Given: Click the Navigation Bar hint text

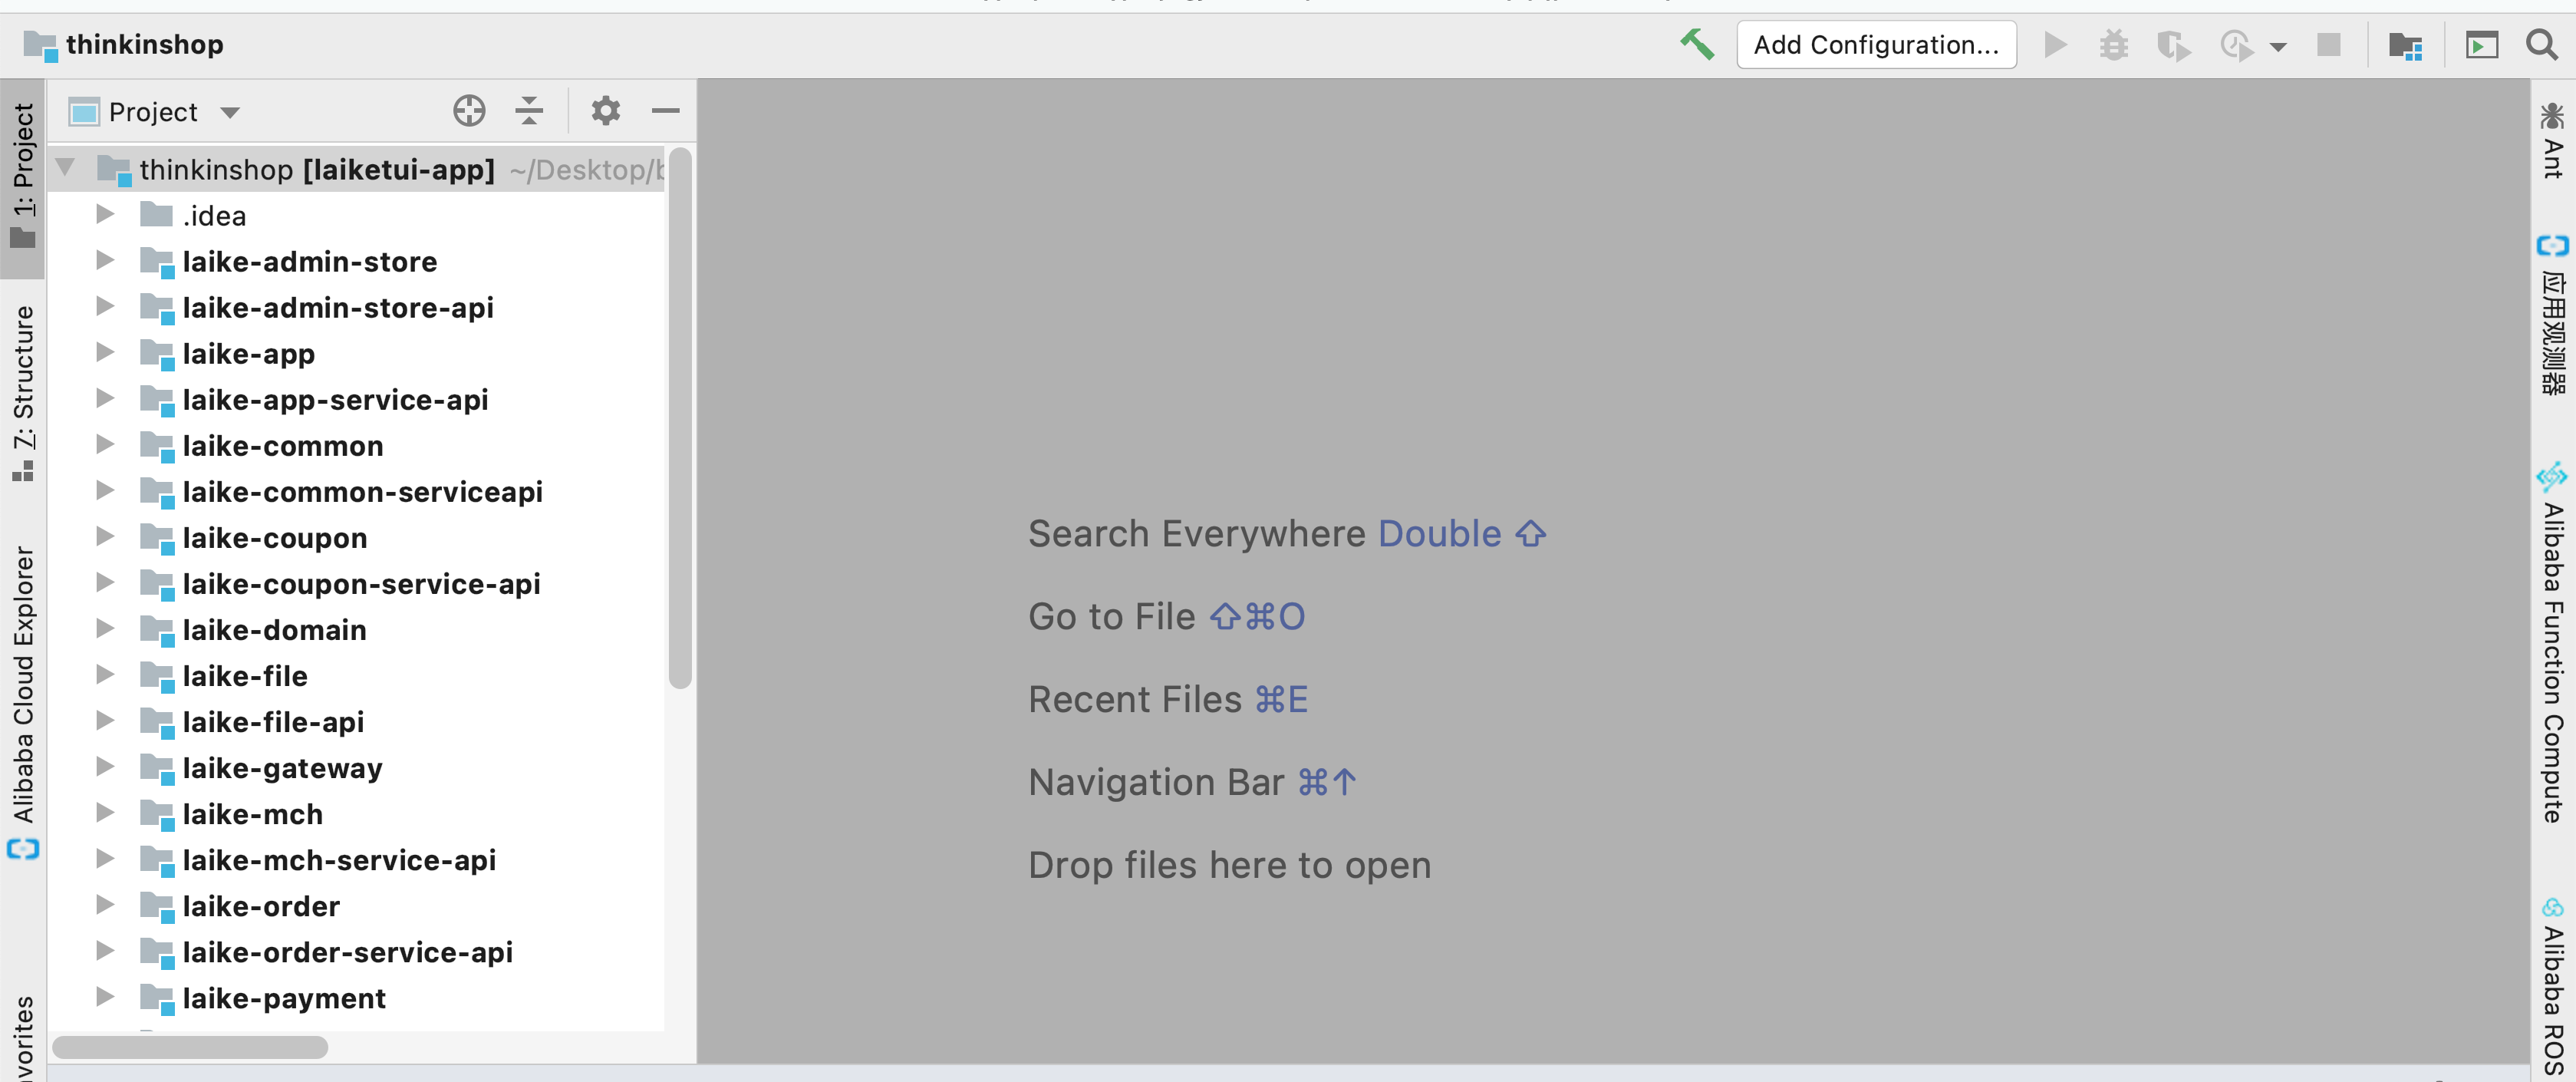Looking at the screenshot, I should pyautogui.click(x=1156, y=783).
